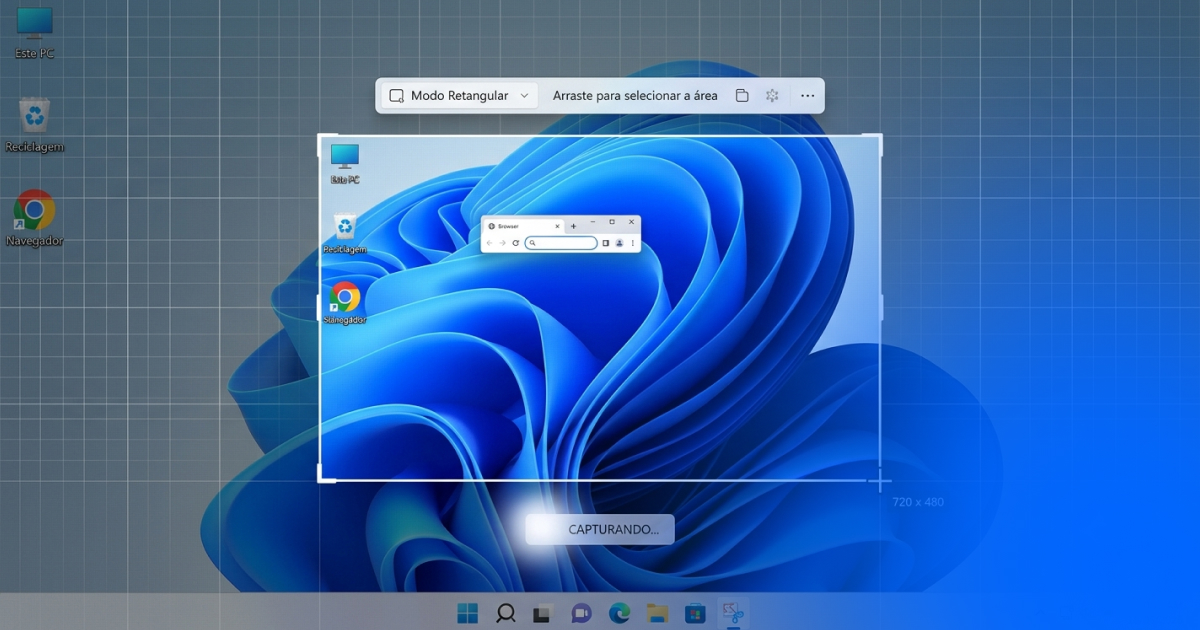
Task: Maximize the small browser window
Action: pos(612,222)
